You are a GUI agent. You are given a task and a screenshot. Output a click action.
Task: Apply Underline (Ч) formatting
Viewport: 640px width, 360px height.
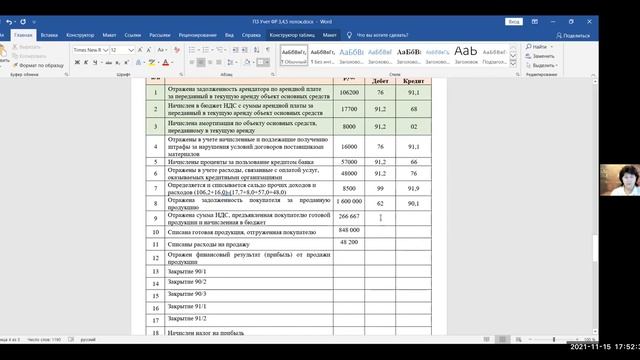[95, 62]
